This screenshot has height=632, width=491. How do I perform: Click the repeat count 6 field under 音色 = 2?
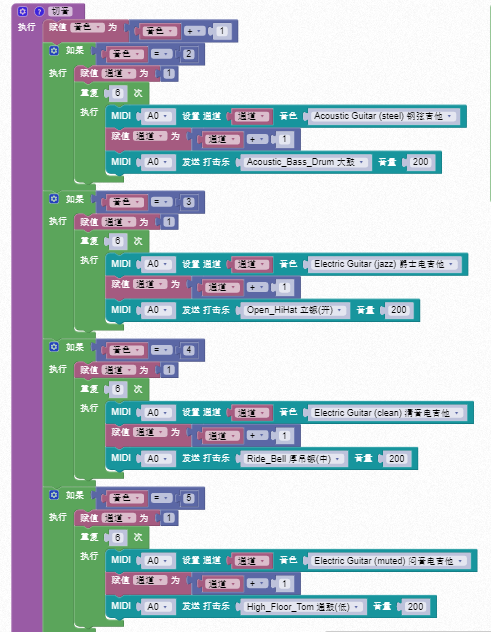[117, 93]
